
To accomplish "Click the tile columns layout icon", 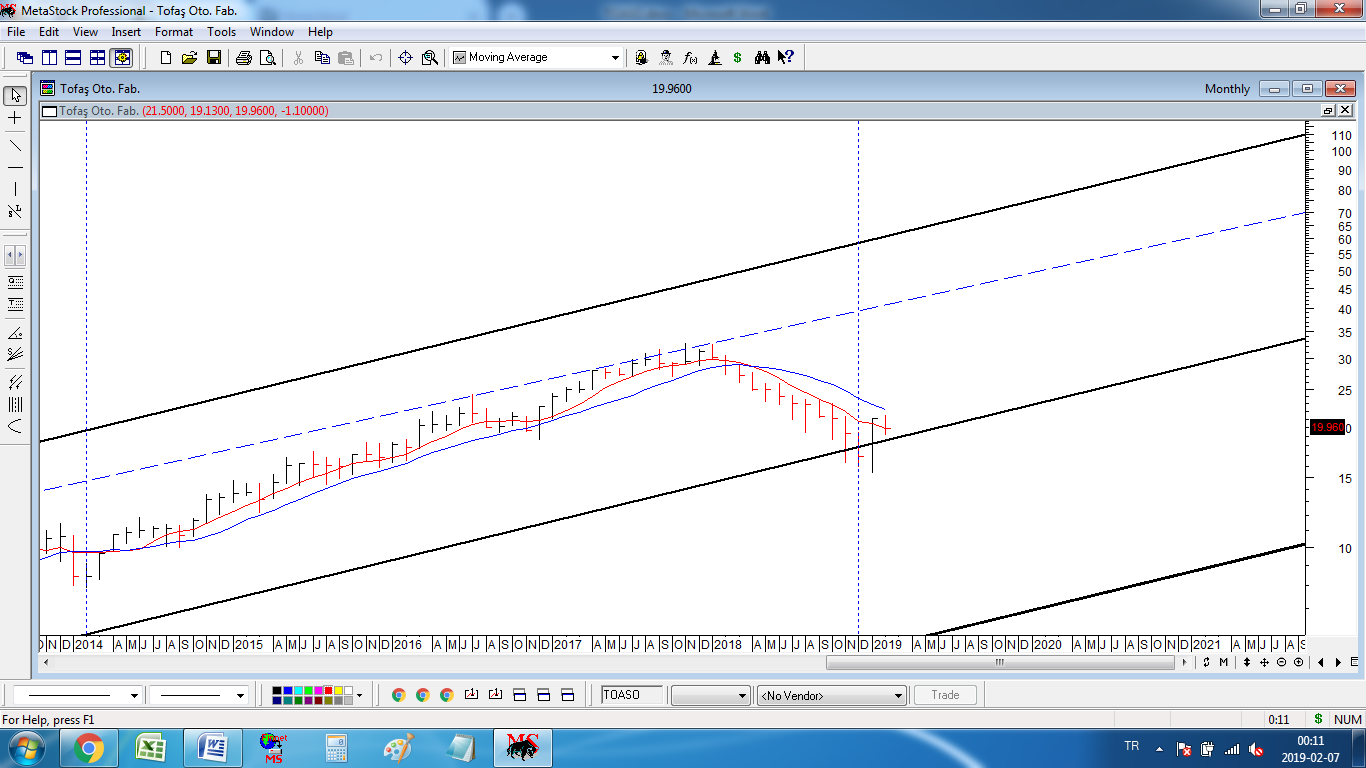I will pyautogui.click(x=49, y=58).
